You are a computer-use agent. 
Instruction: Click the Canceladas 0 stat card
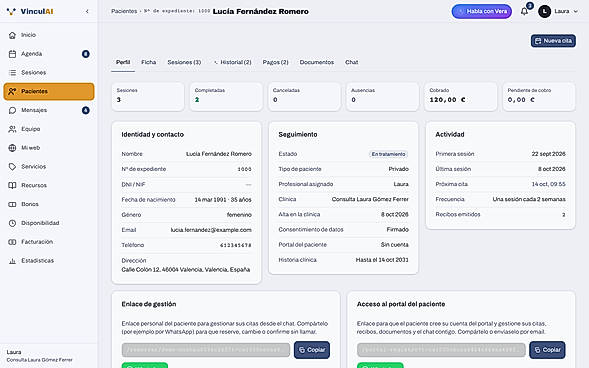pos(304,97)
